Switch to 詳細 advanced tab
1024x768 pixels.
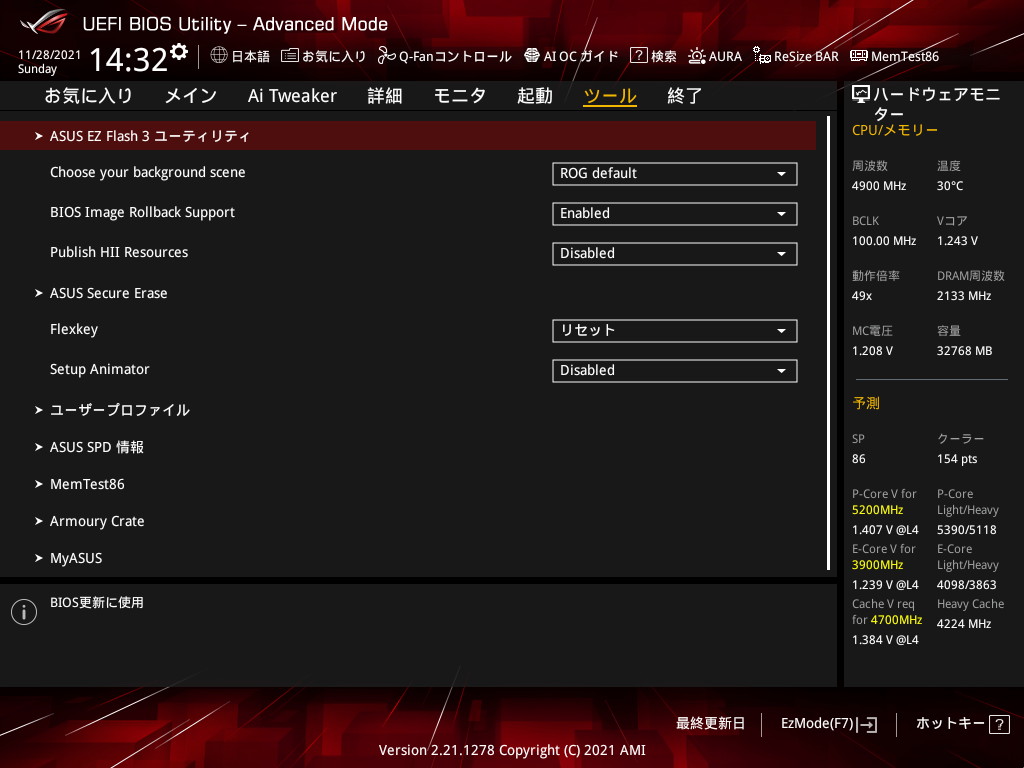point(385,96)
